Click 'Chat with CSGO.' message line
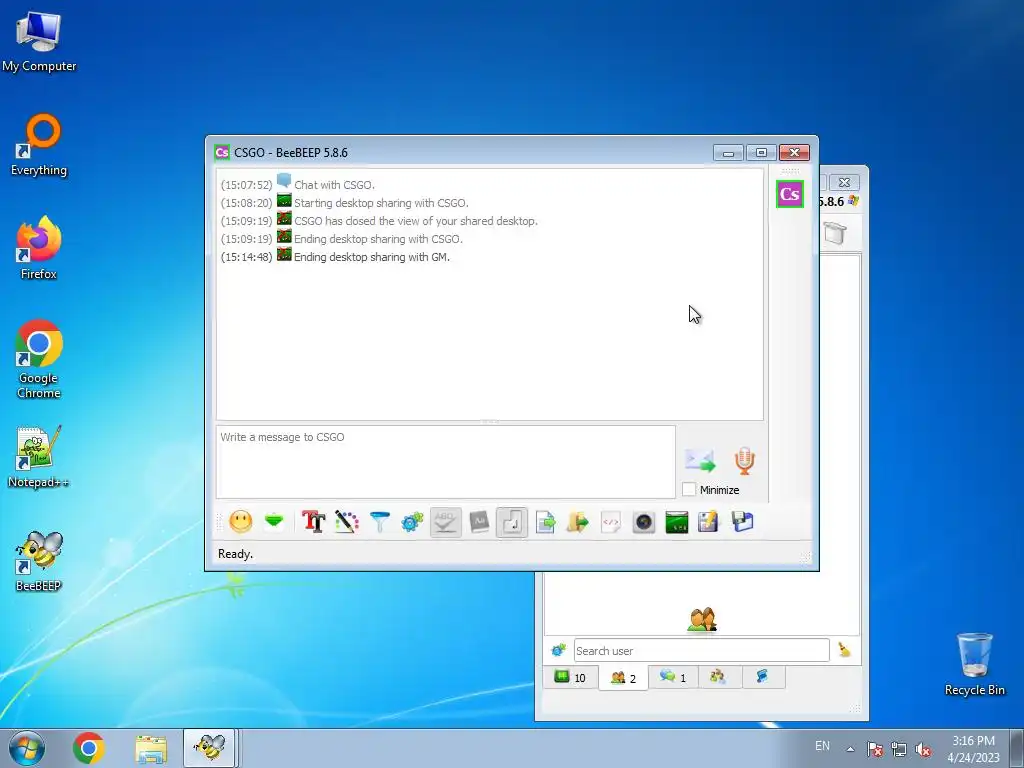The width and height of the screenshot is (1024, 768). (334, 185)
